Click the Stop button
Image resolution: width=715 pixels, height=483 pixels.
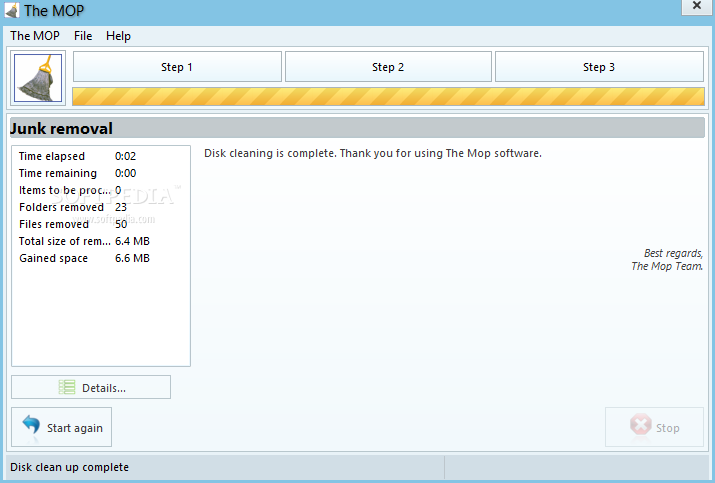[654, 427]
